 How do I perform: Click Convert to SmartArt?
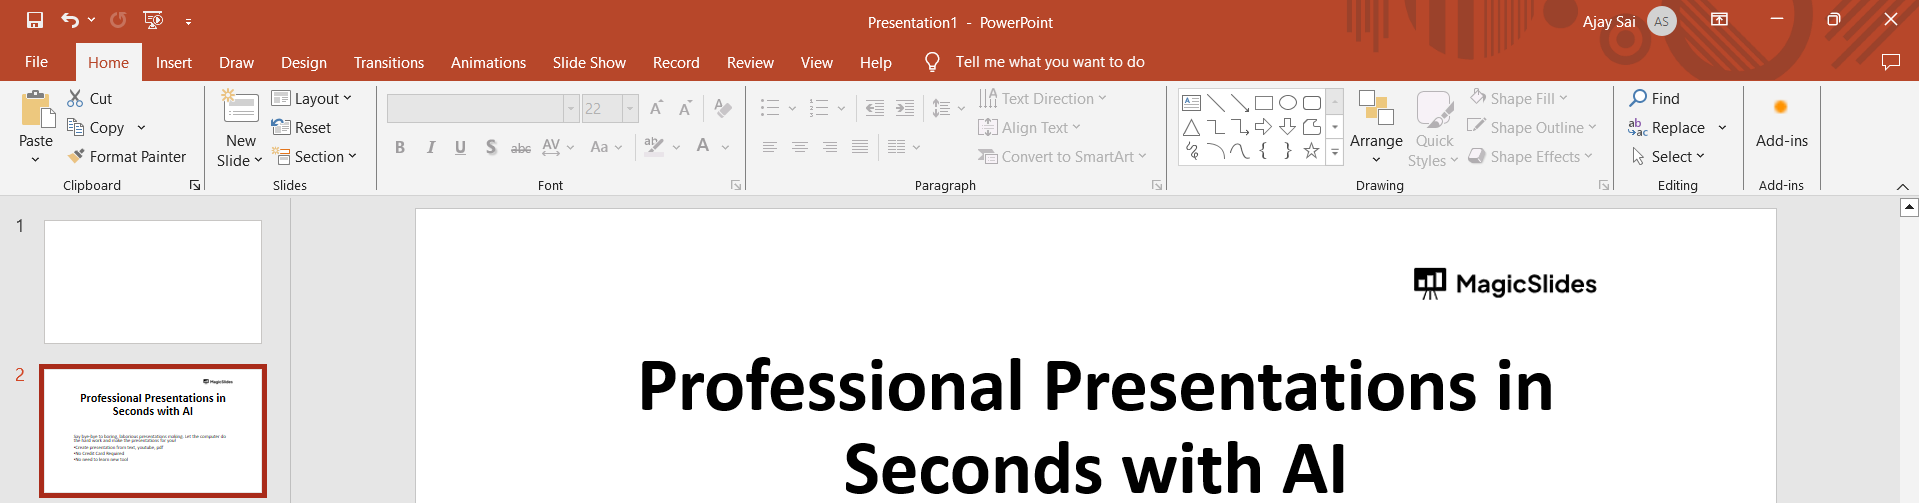pos(1061,156)
